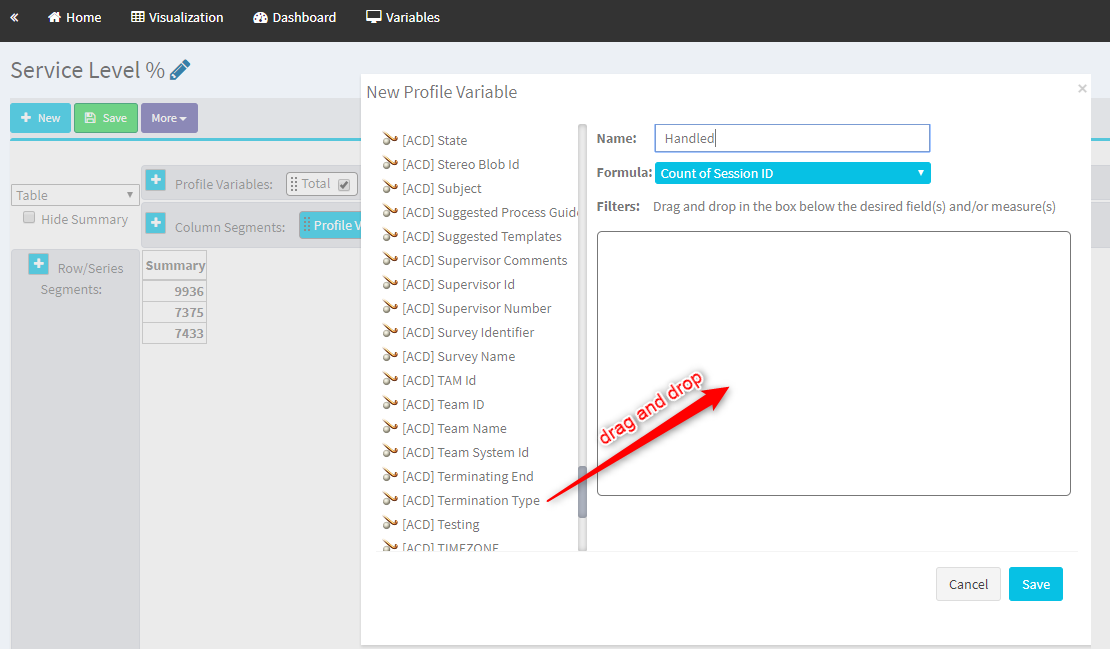
Task: Collapse the sidebar with the double-chevron icon
Action: [x=14, y=18]
